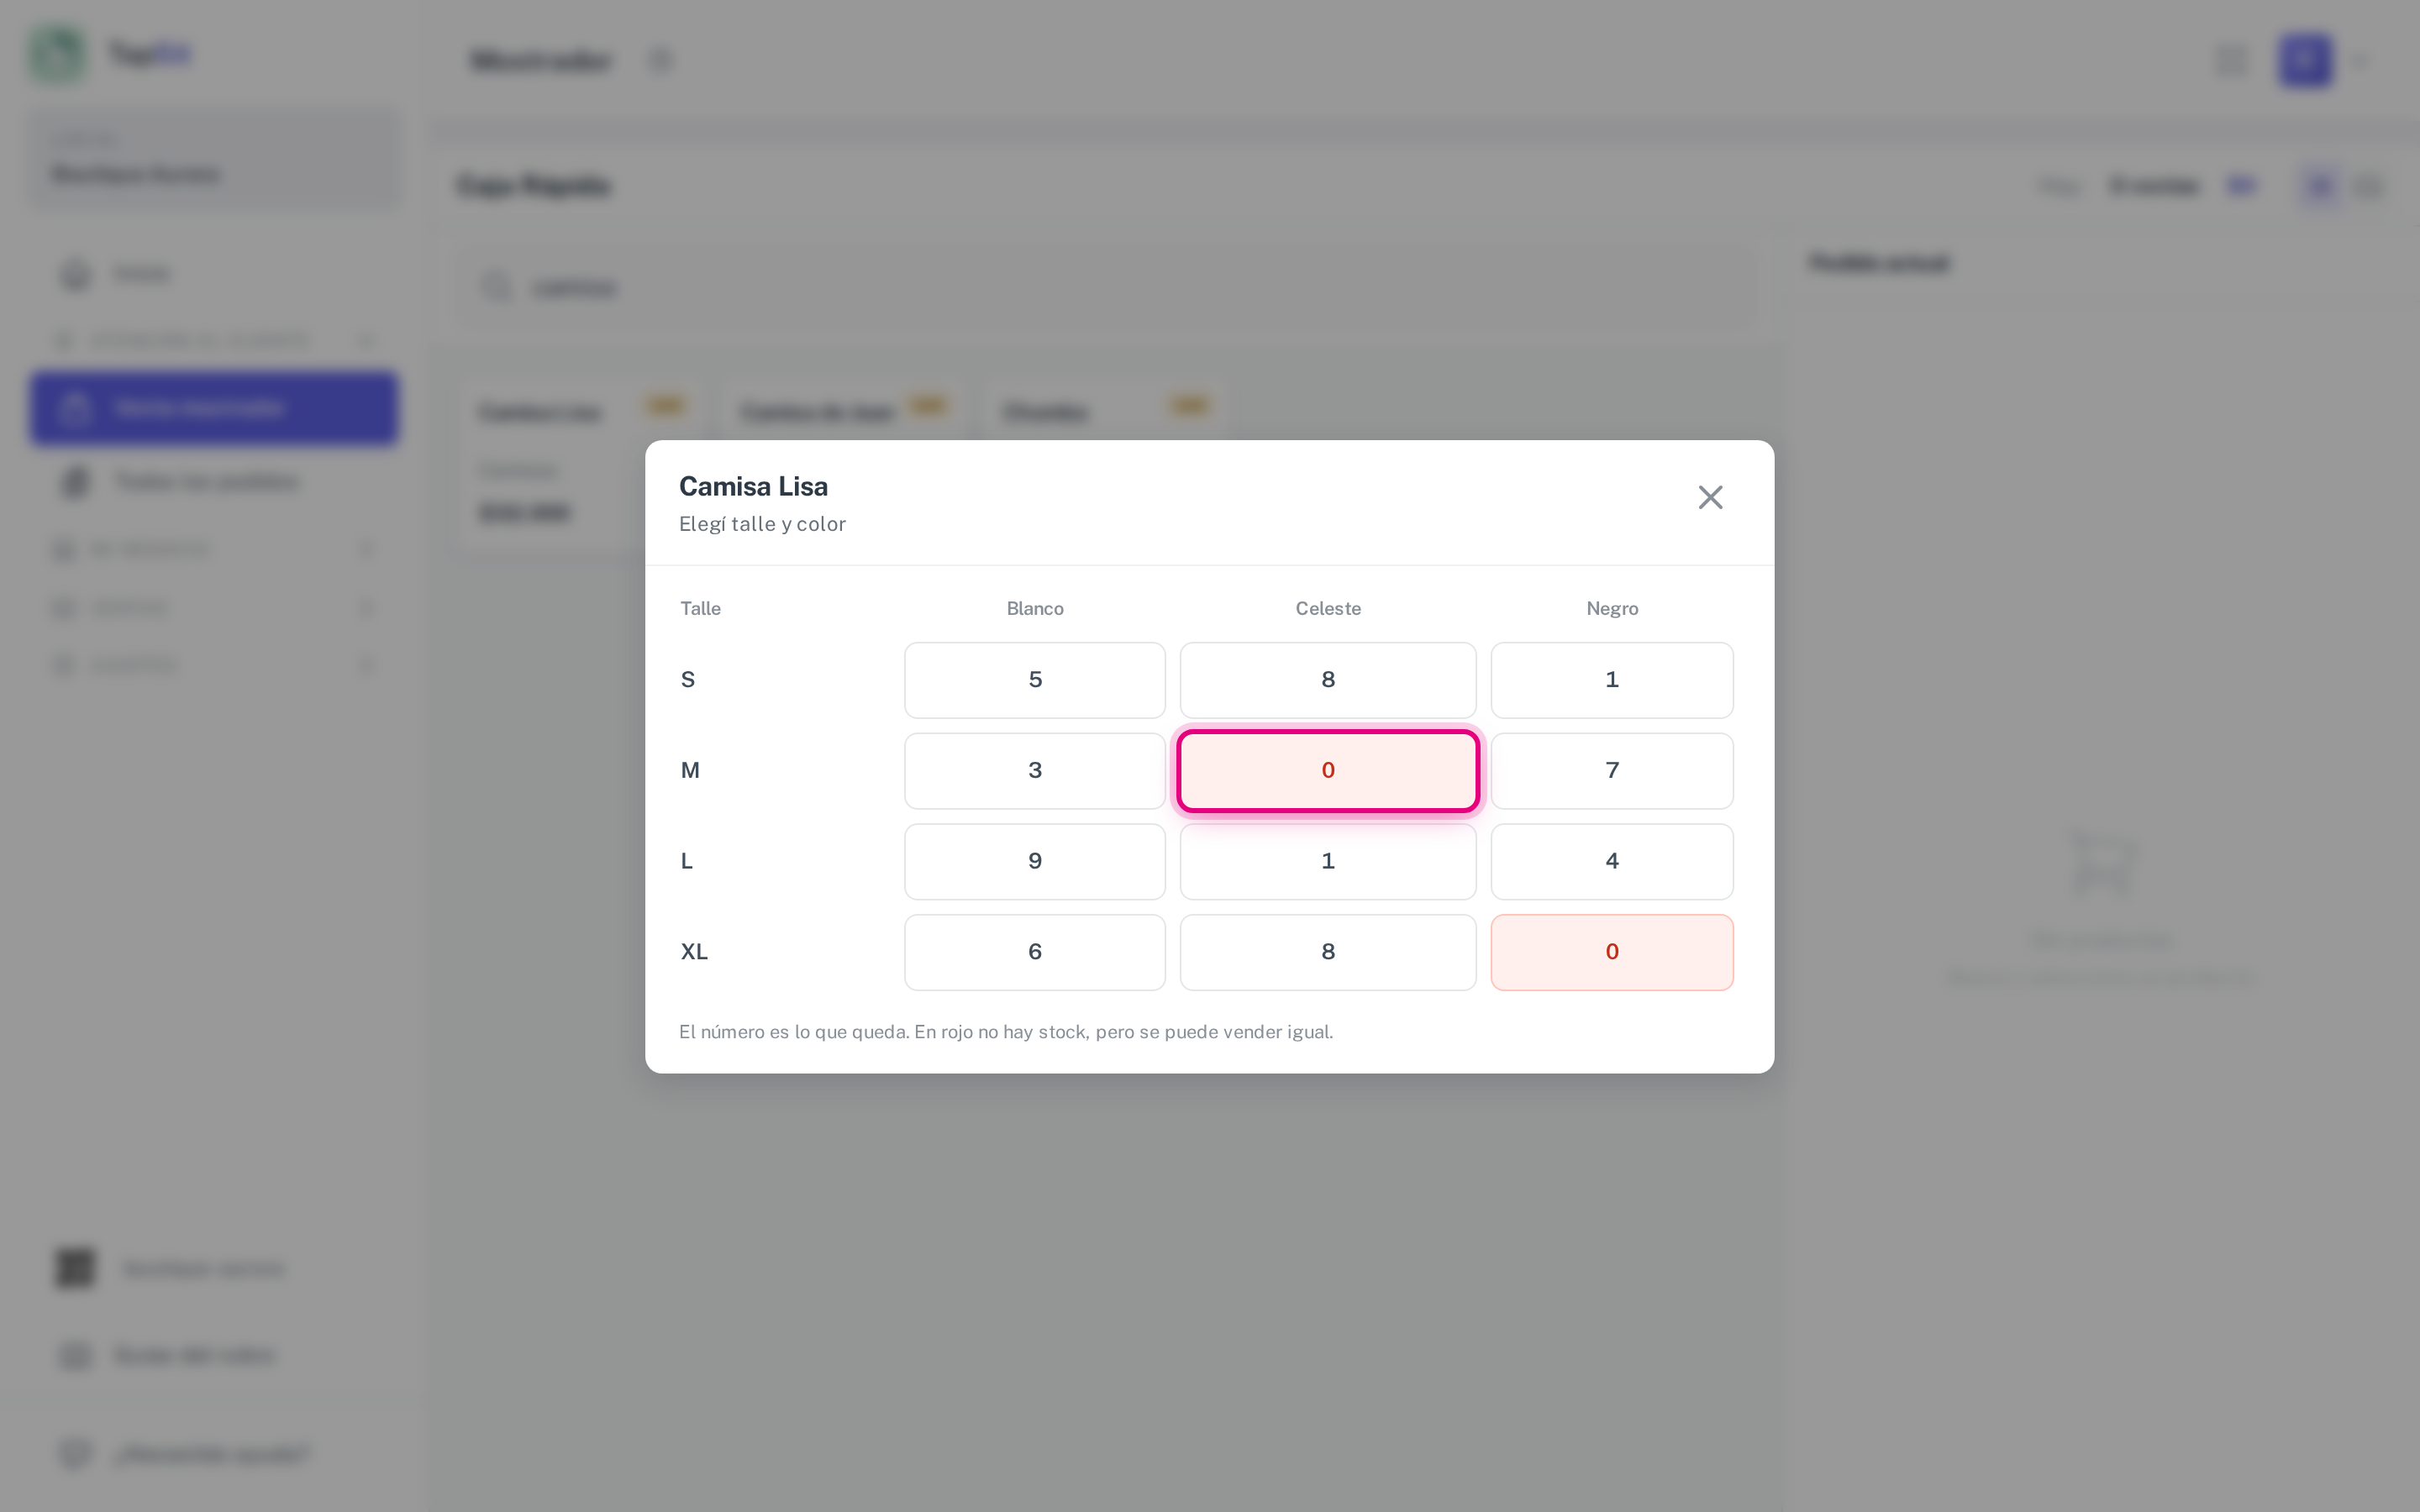
Task: Click the blurred search field behind dialog
Action: [1105, 288]
